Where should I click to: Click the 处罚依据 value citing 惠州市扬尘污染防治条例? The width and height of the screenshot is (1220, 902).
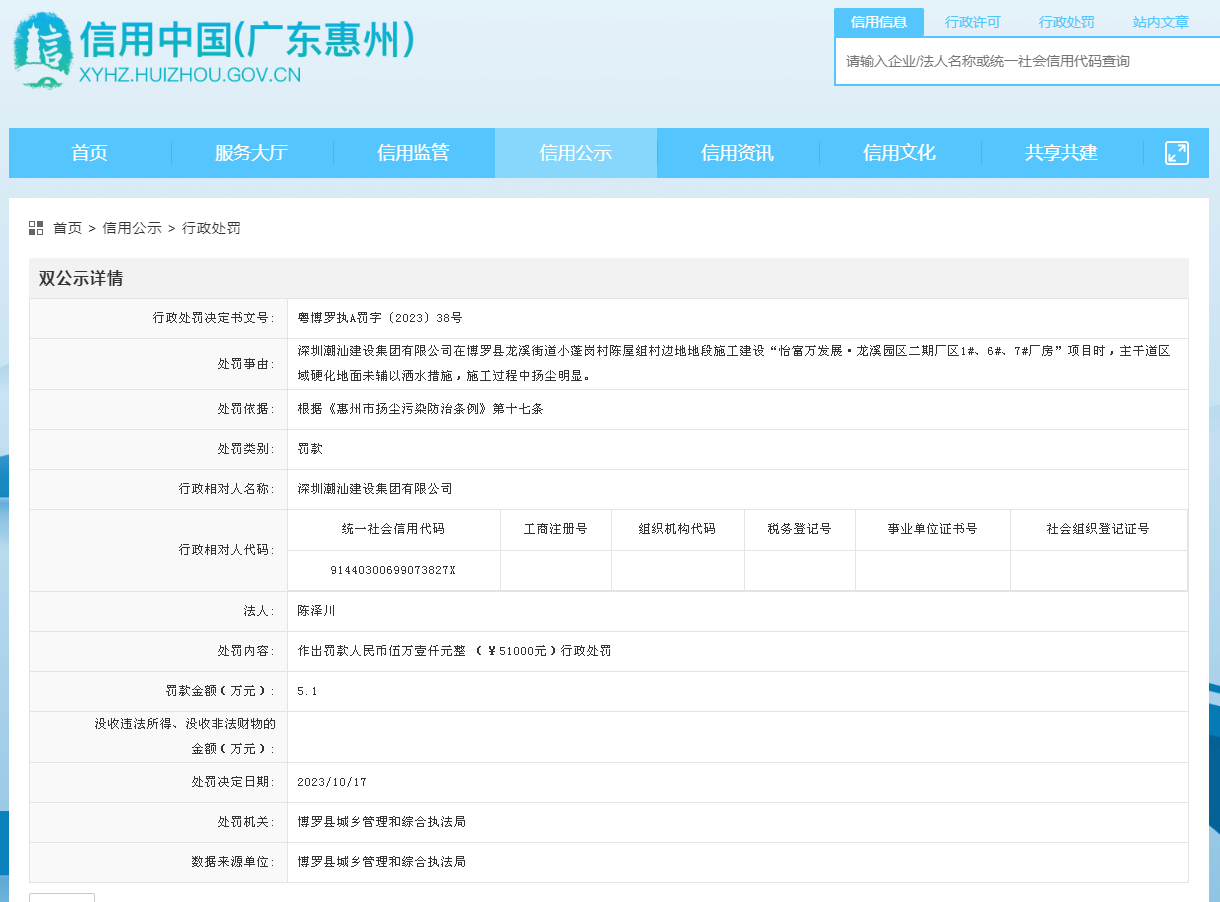click(x=421, y=409)
